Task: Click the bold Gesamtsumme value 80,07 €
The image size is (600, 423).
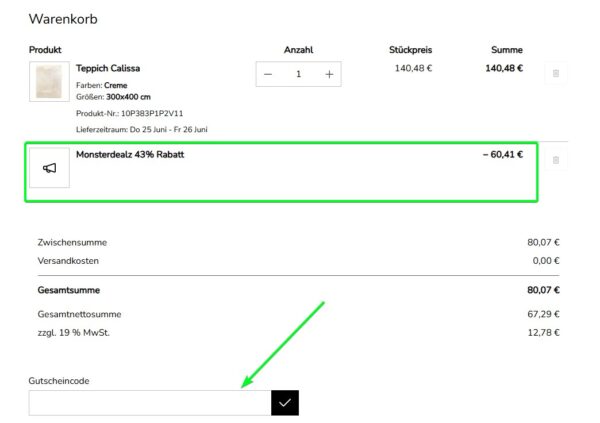Action: tap(543, 290)
